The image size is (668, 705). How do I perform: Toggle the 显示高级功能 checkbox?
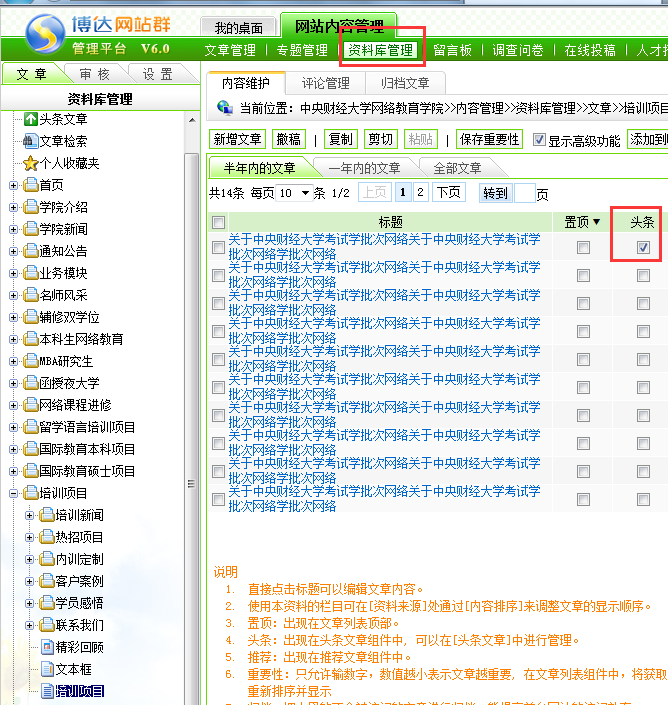coord(539,140)
